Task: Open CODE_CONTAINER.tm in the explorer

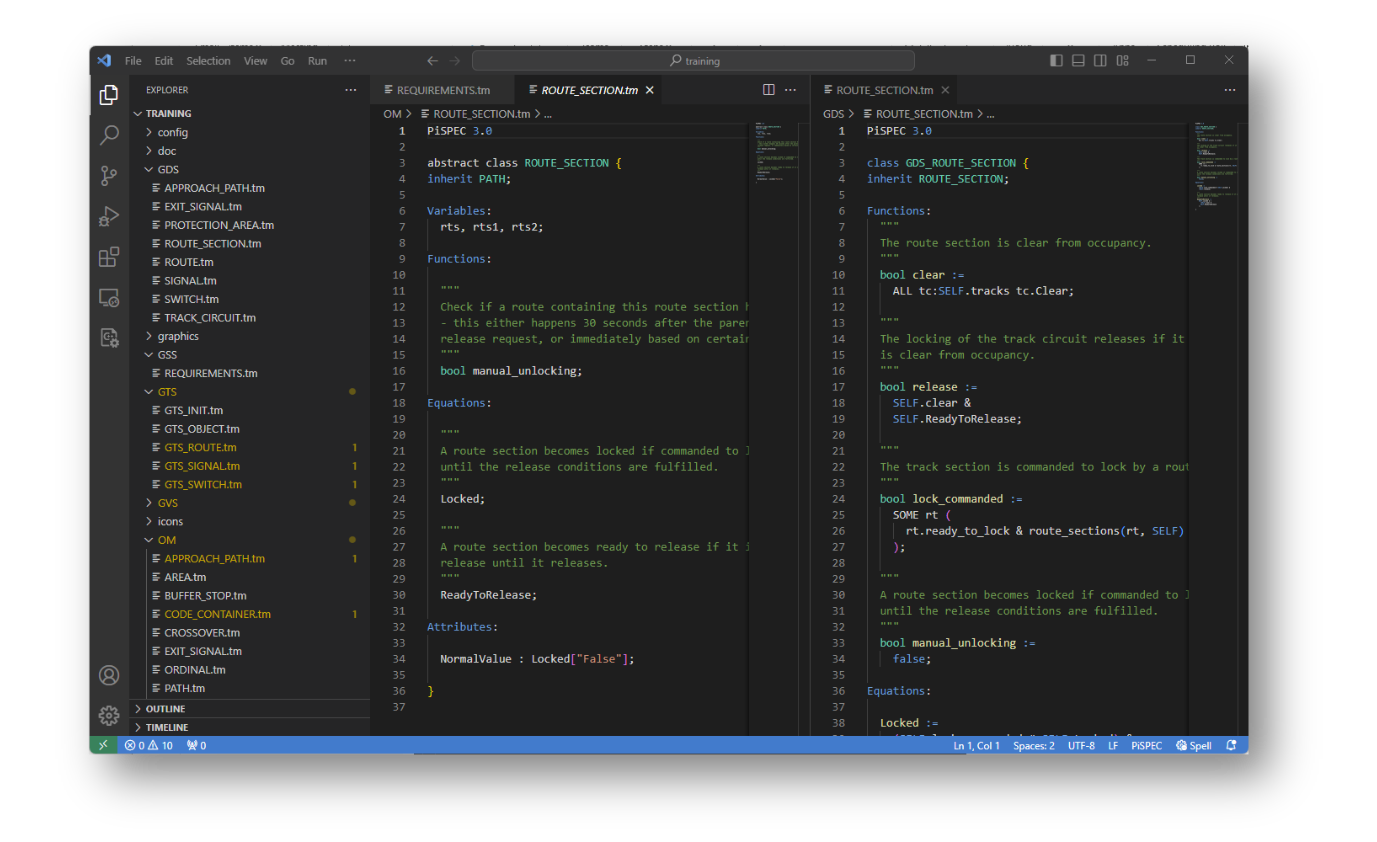Action: click(250, 614)
